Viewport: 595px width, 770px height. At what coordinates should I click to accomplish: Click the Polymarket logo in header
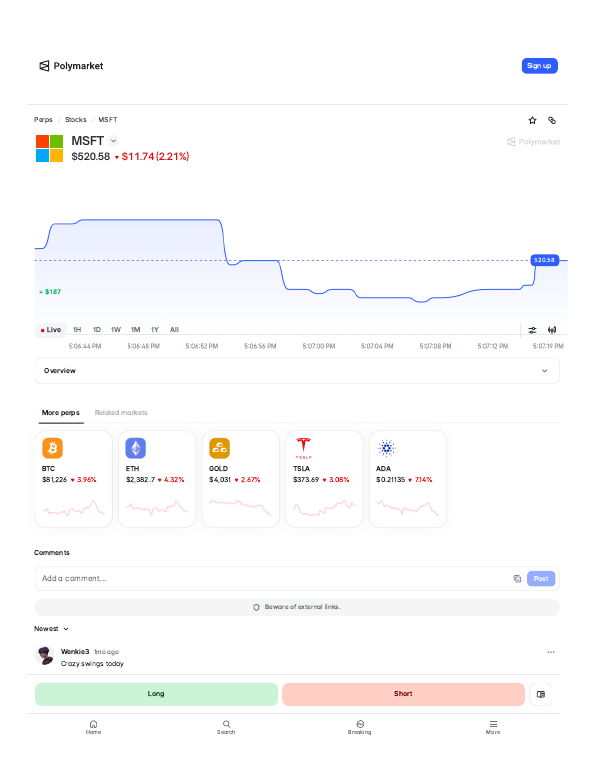click(71, 66)
